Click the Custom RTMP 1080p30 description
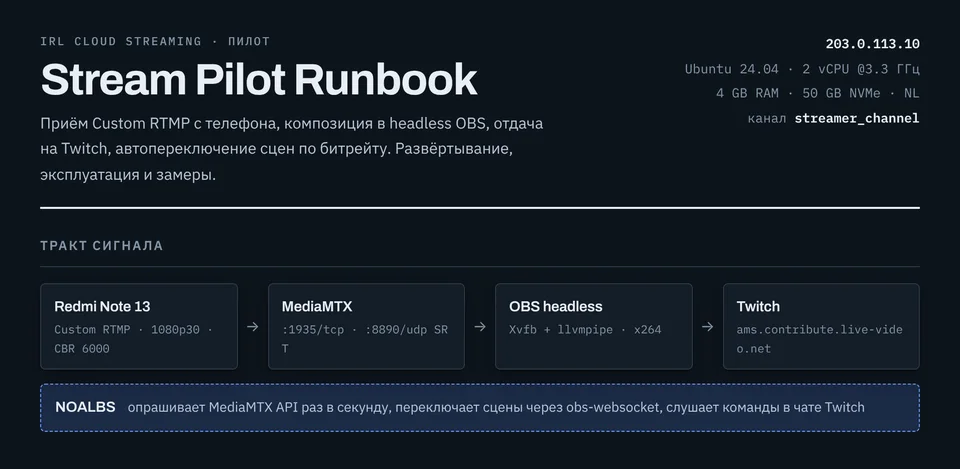The height and width of the screenshot is (469, 960). coord(133,339)
